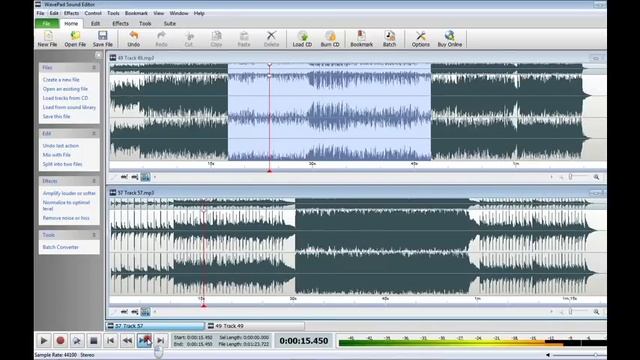Viewport: 640px width, 360px height.
Task: Click the Open an existing file link
Action: 65,89
